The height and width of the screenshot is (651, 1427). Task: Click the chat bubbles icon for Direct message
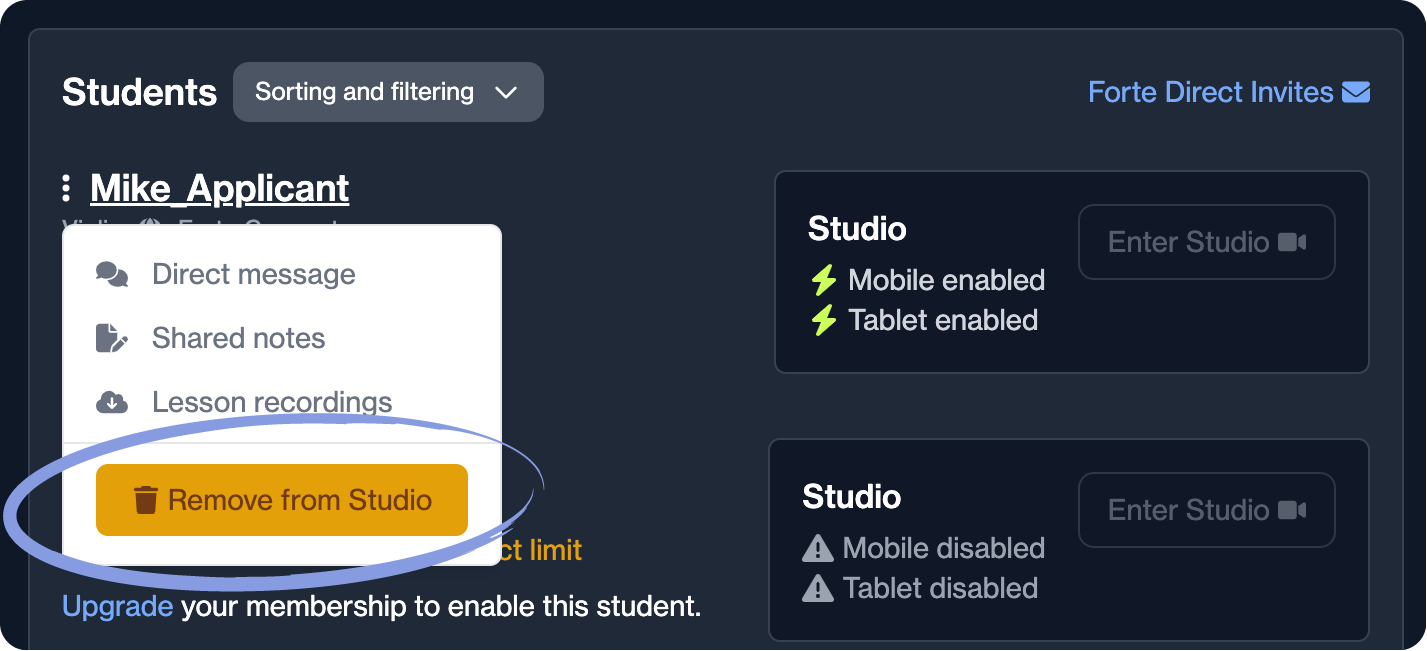[x=111, y=275]
